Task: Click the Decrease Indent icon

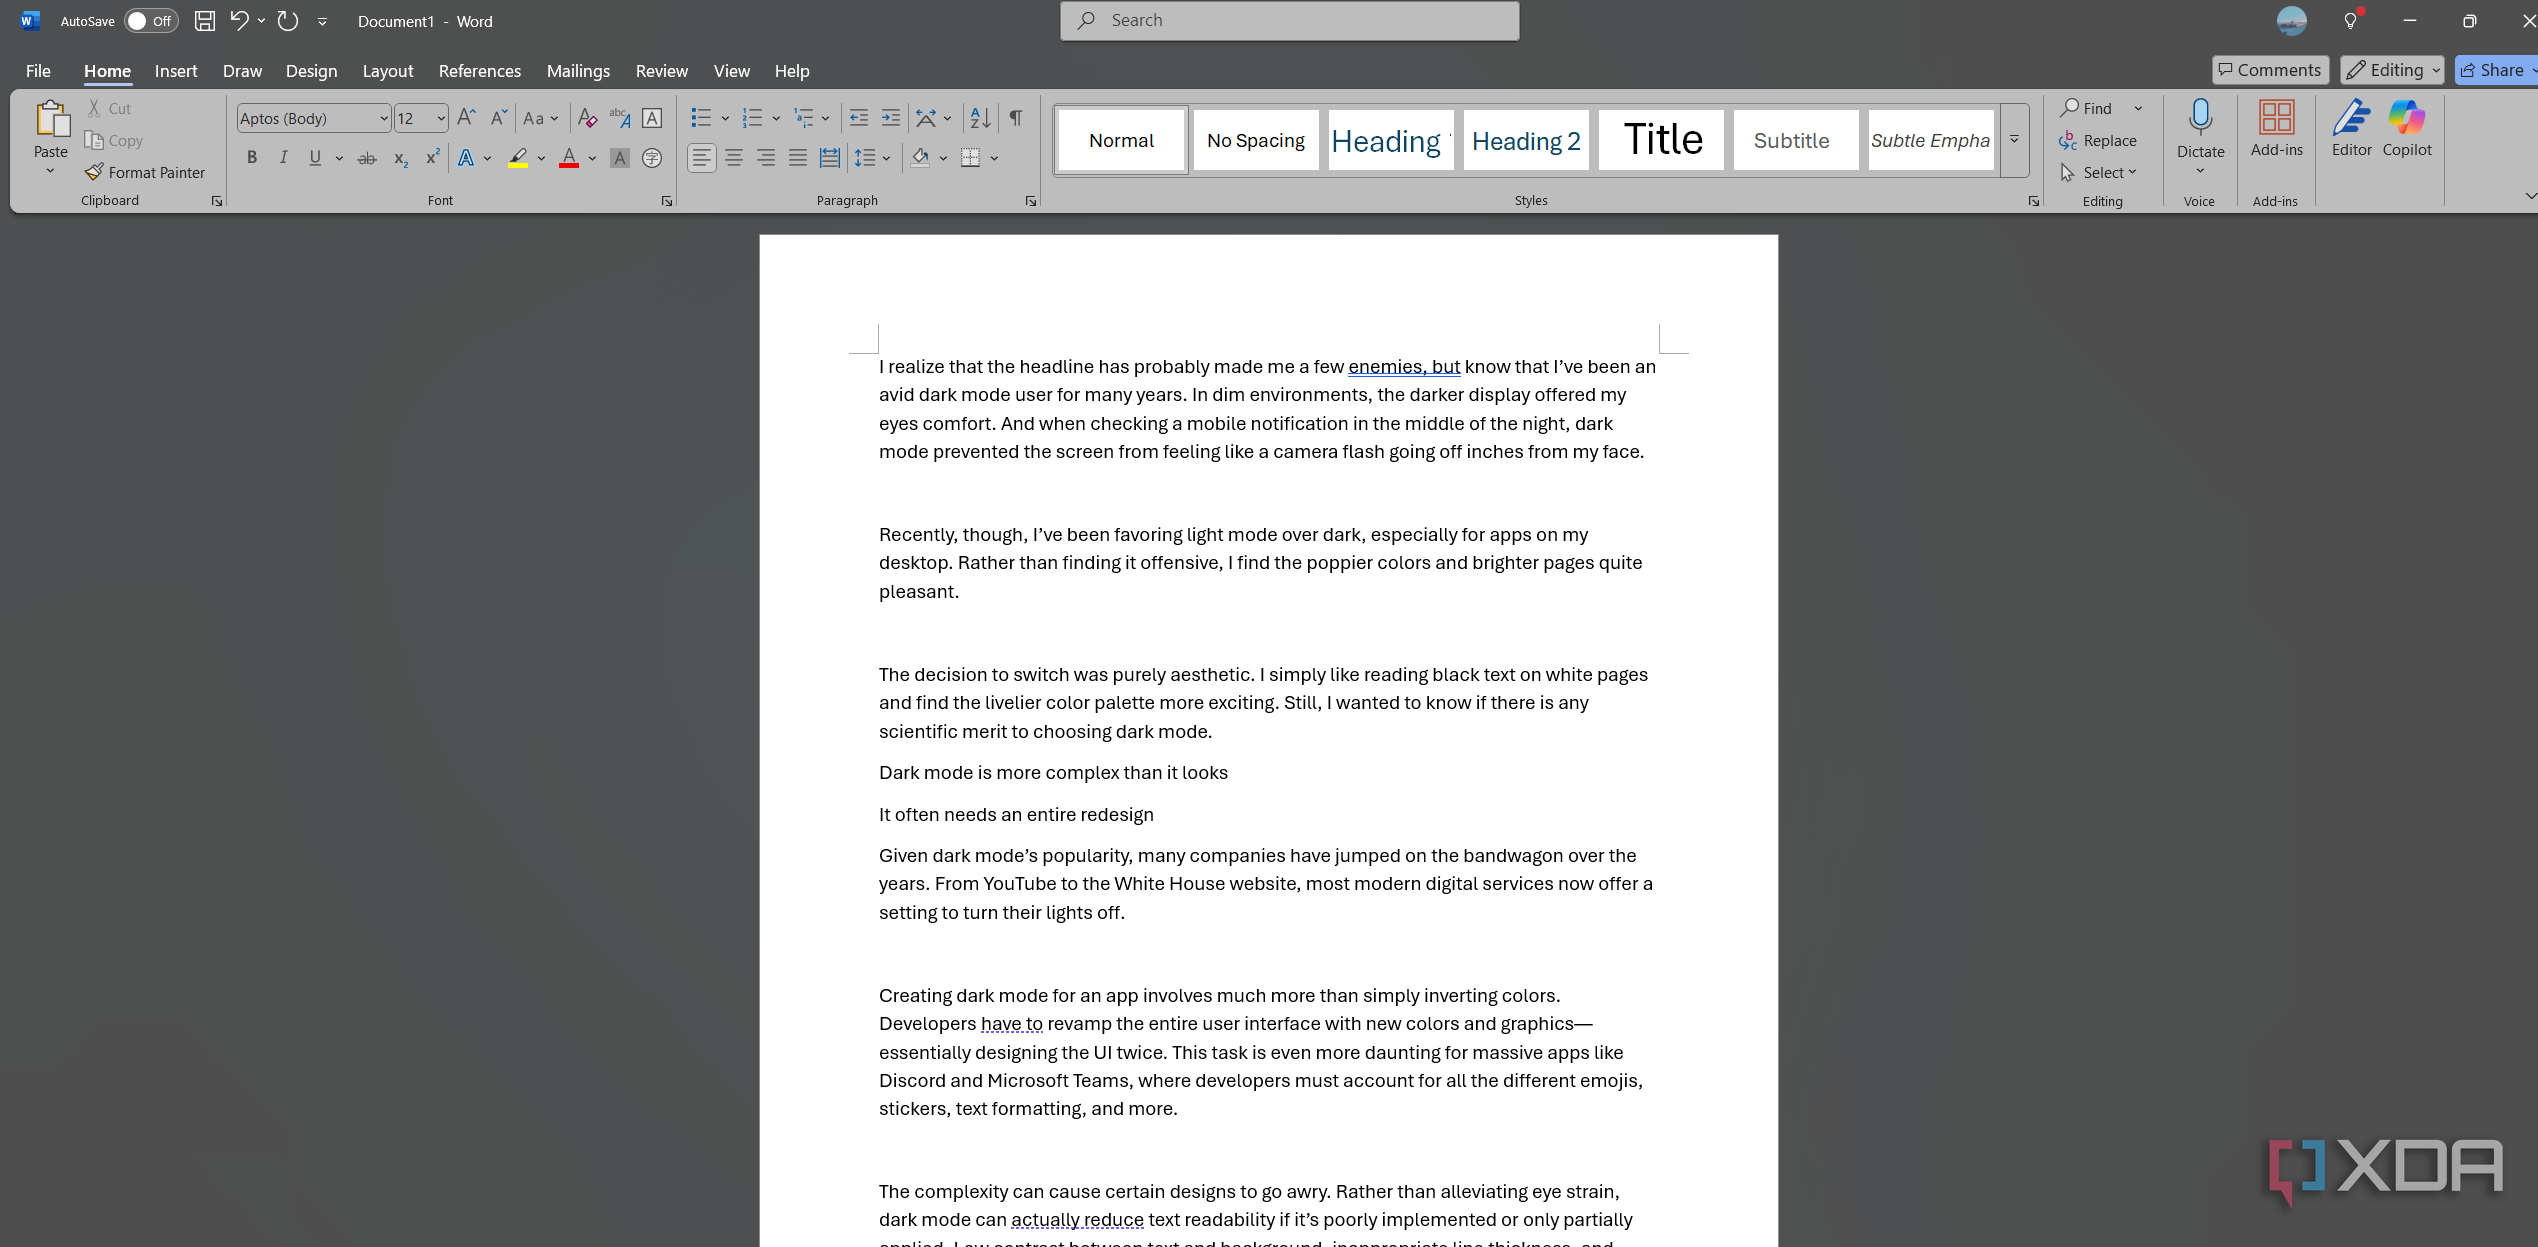Action: click(858, 118)
